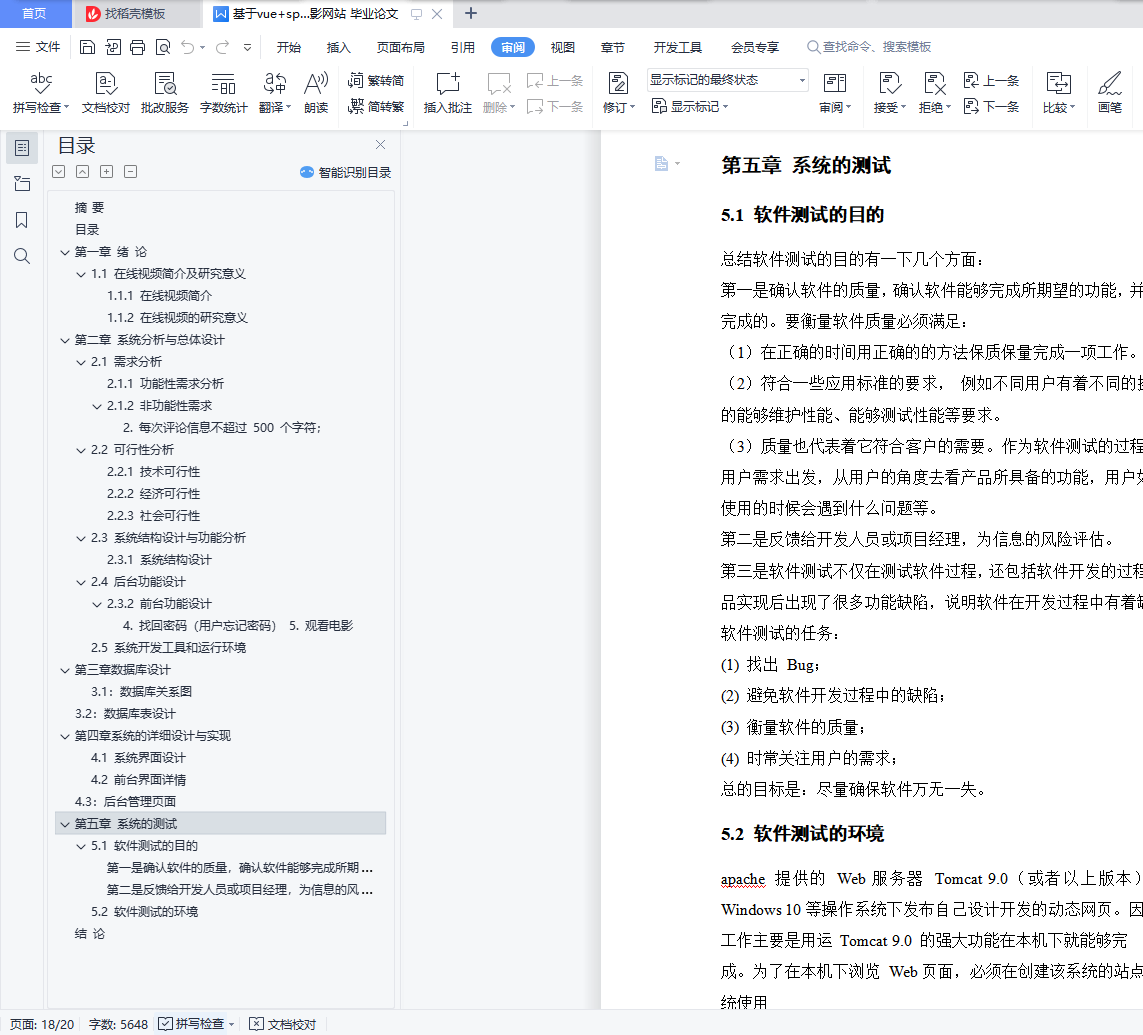Go to the 首页 home tab

[34, 13]
